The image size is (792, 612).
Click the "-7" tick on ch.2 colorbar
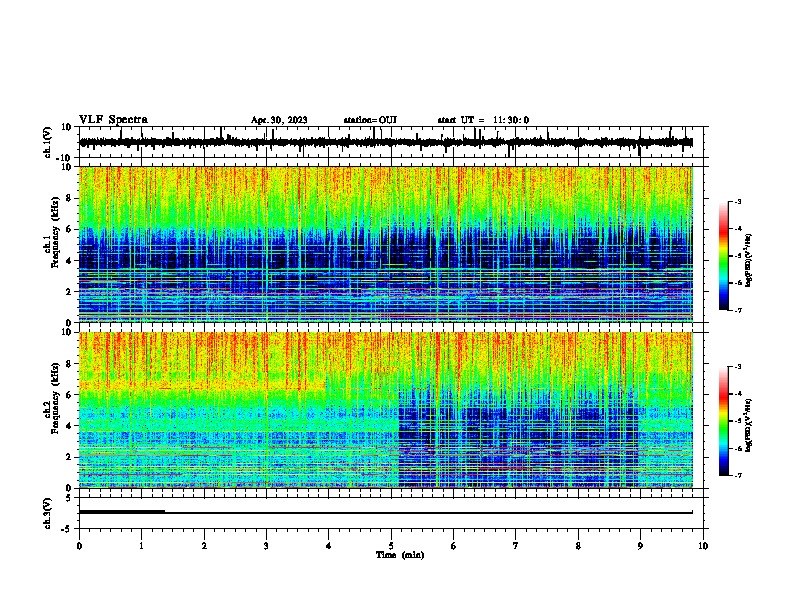click(737, 475)
